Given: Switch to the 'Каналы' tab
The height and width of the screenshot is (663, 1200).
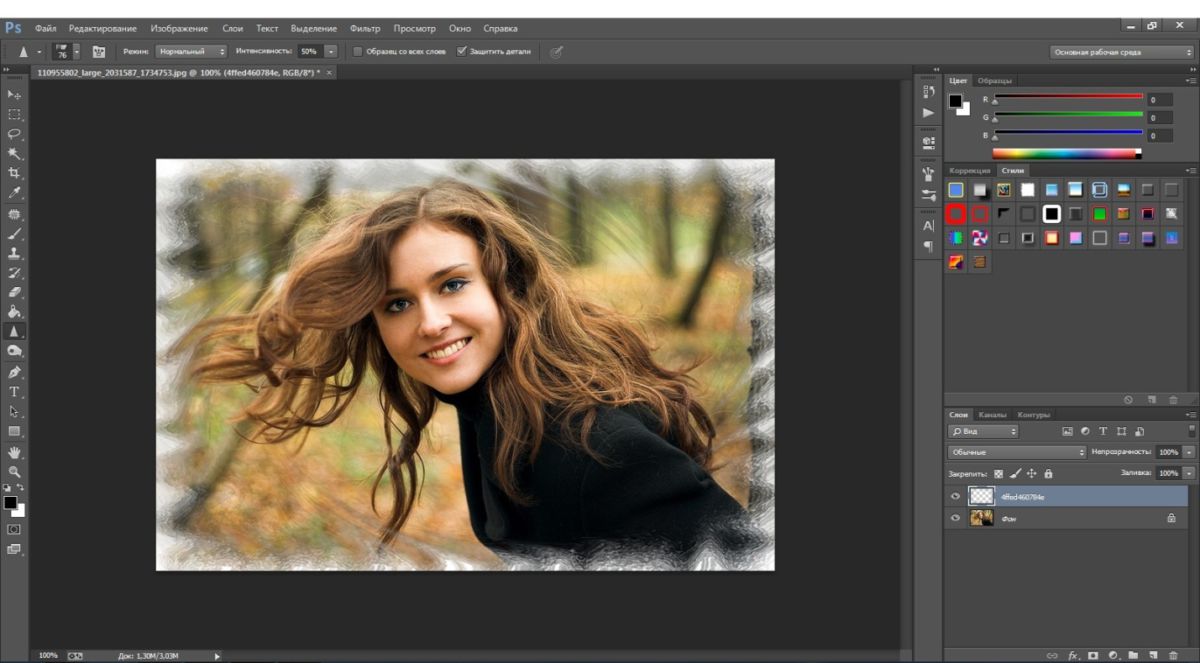Looking at the screenshot, I should pyautogui.click(x=992, y=415).
